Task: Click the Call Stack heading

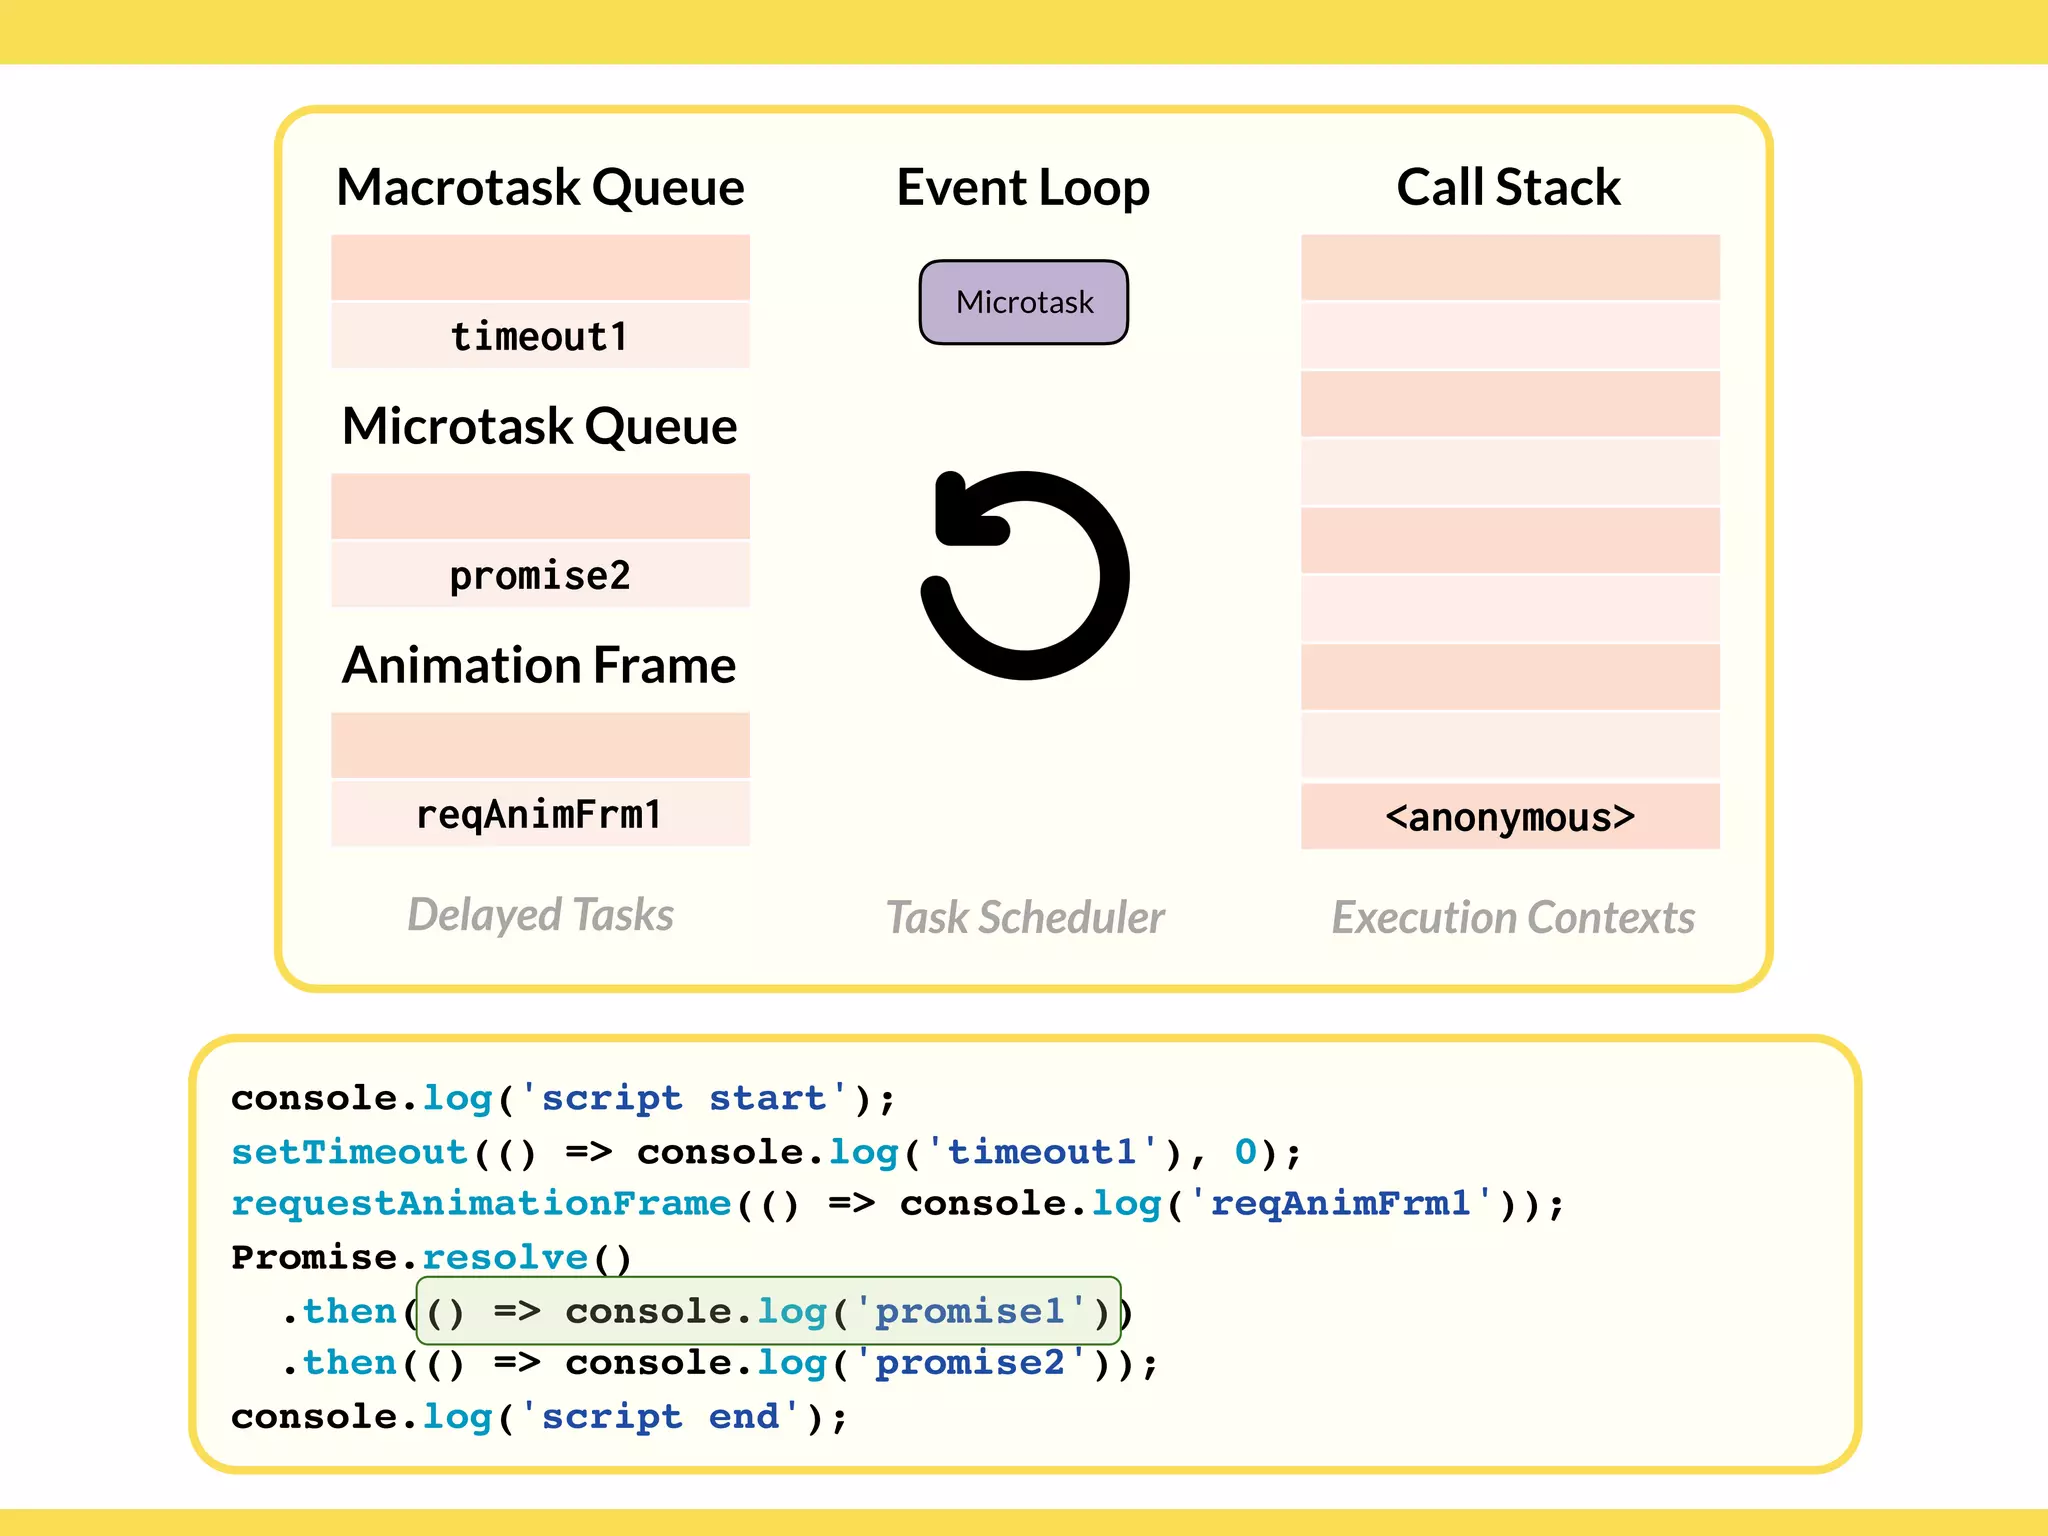Action: [x=1508, y=187]
